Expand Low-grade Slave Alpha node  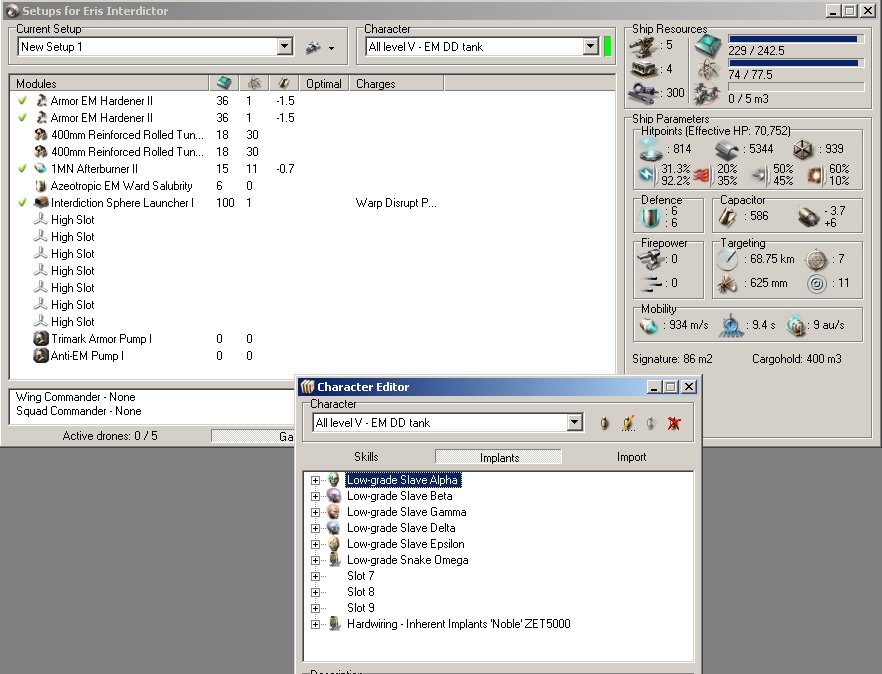tap(315, 480)
